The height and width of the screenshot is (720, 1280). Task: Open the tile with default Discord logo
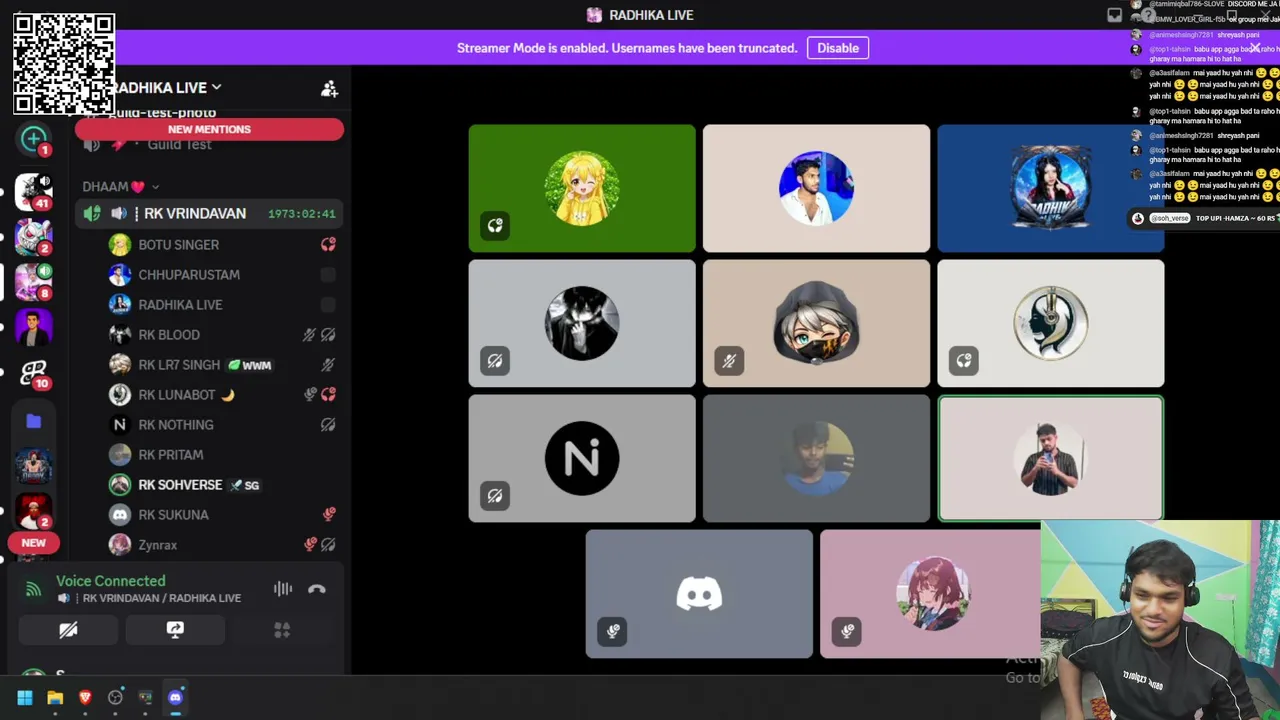(x=699, y=594)
